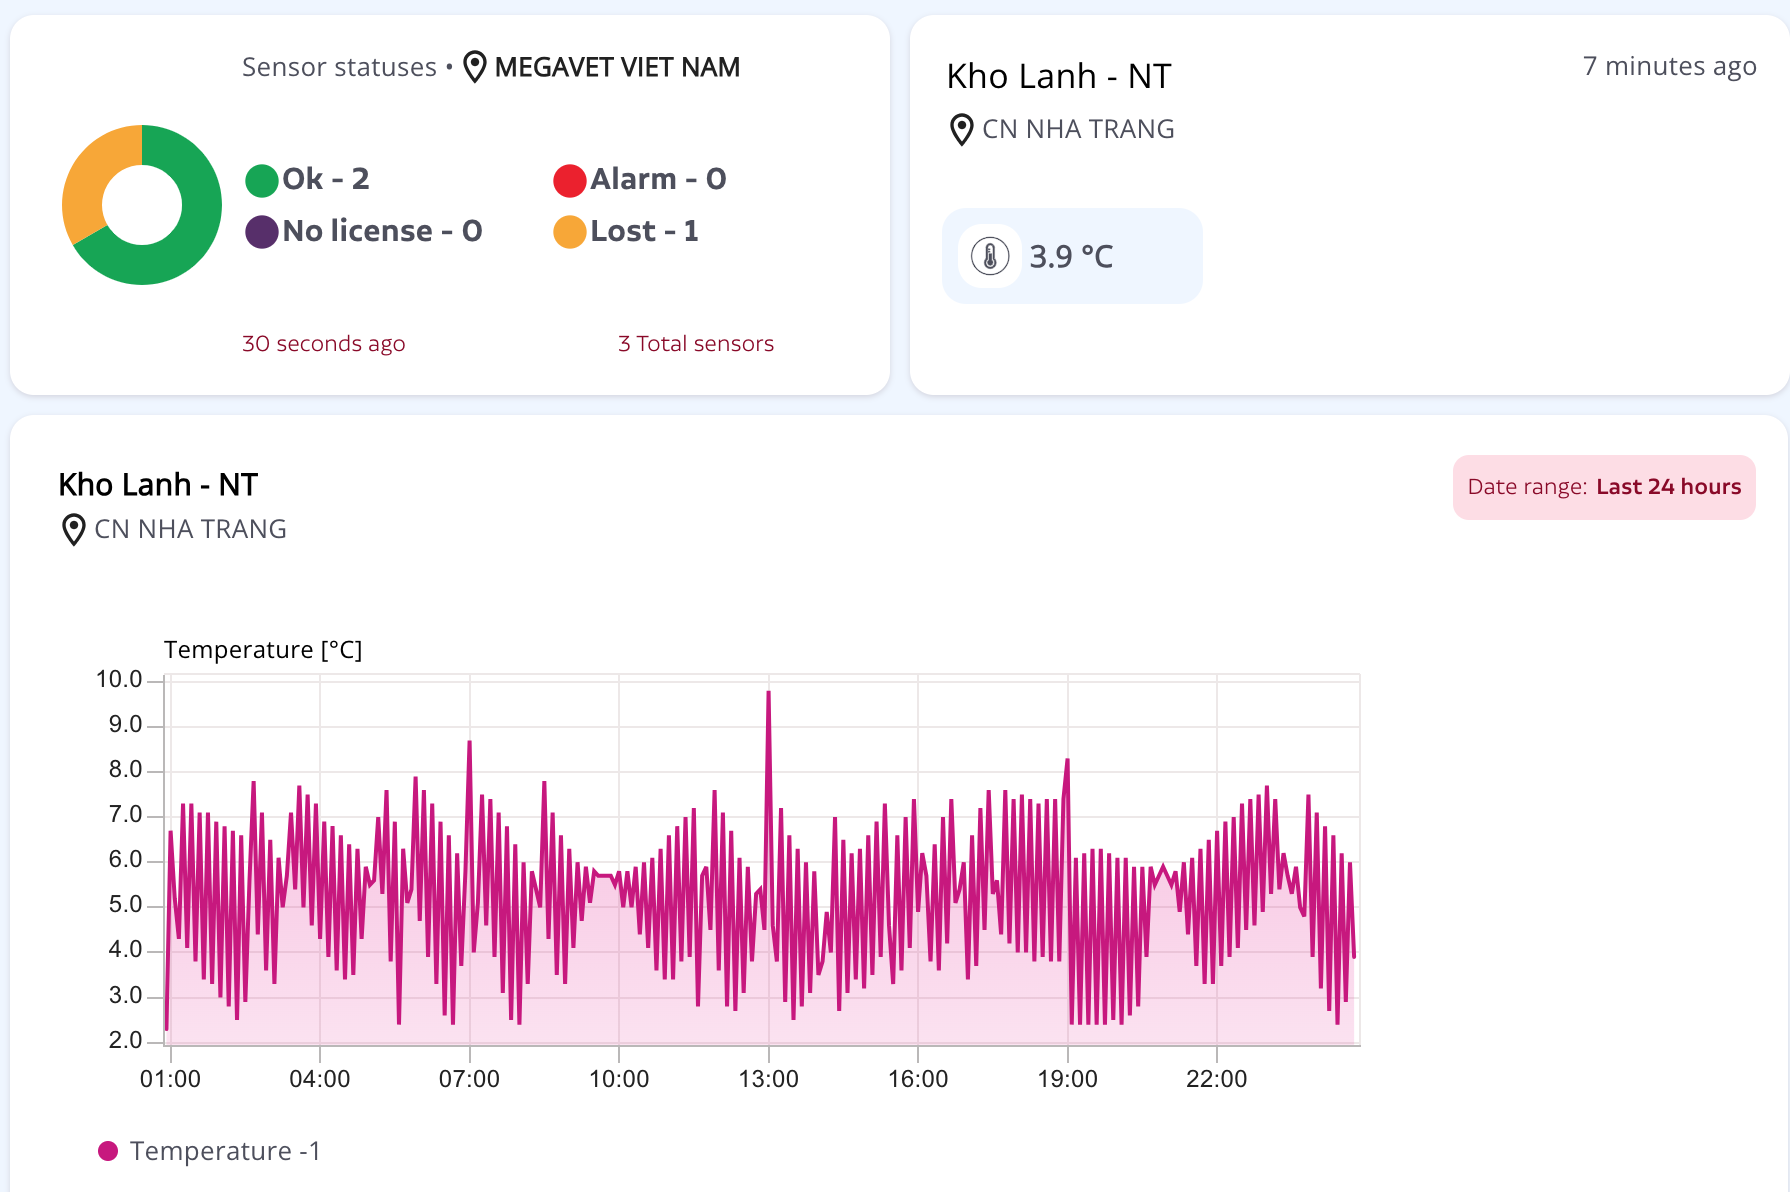Image resolution: width=1790 pixels, height=1192 pixels.
Task: Click the thermometer icon in the 3.9 °C badge
Action: tap(990, 256)
